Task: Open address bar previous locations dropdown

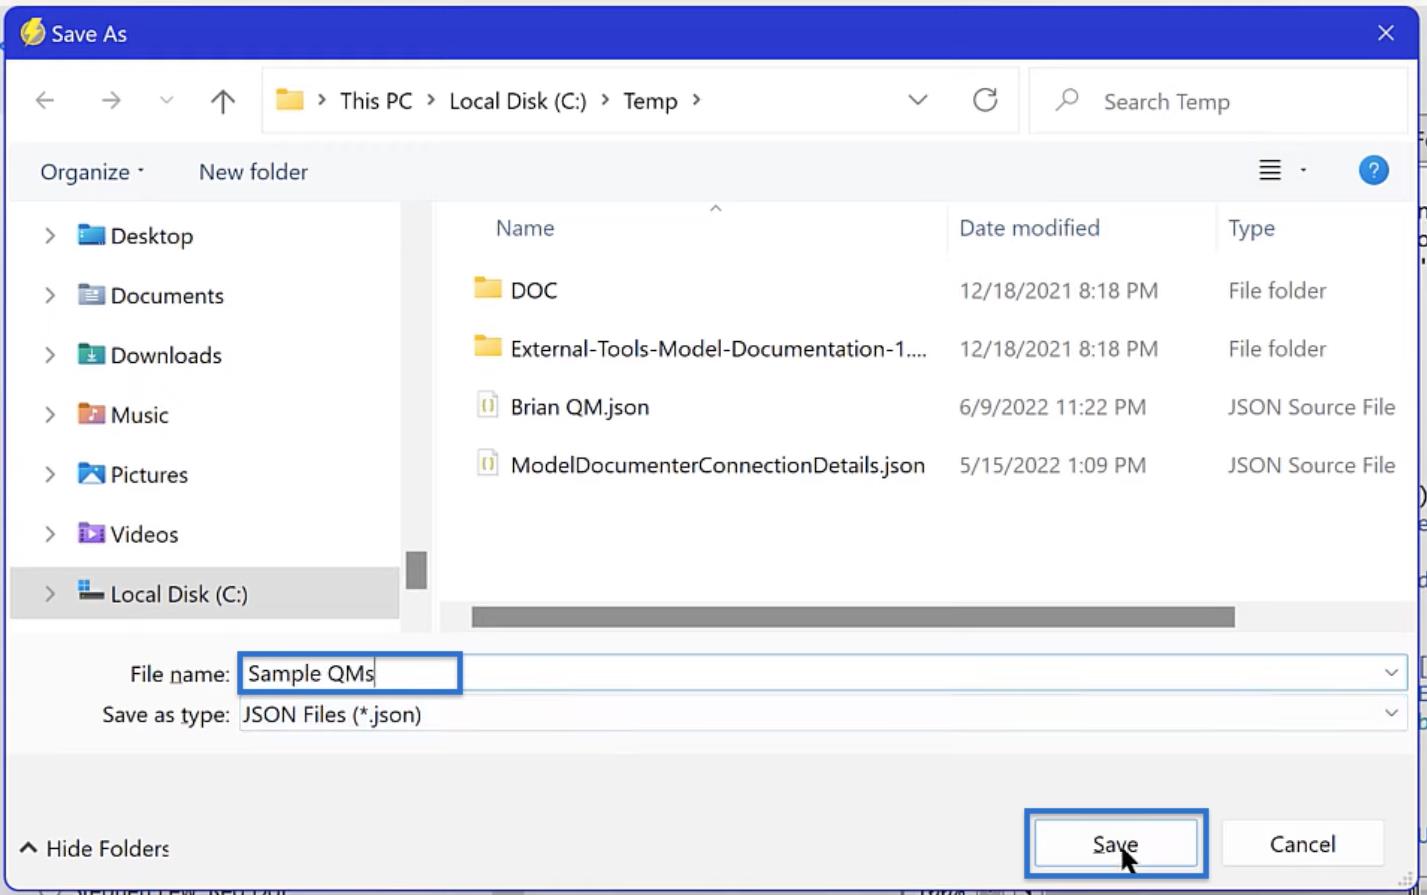Action: point(917,100)
